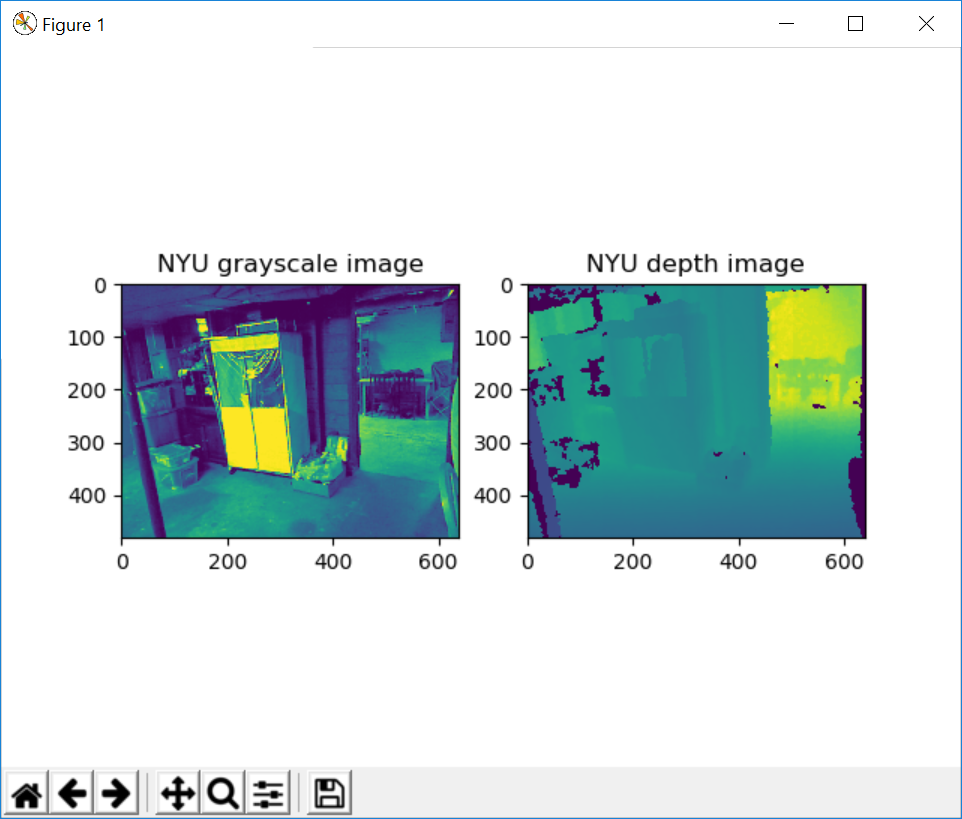Click the x-axis 200 tick label of the grayscale plot
The image size is (962, 819).
pos(228,563)
